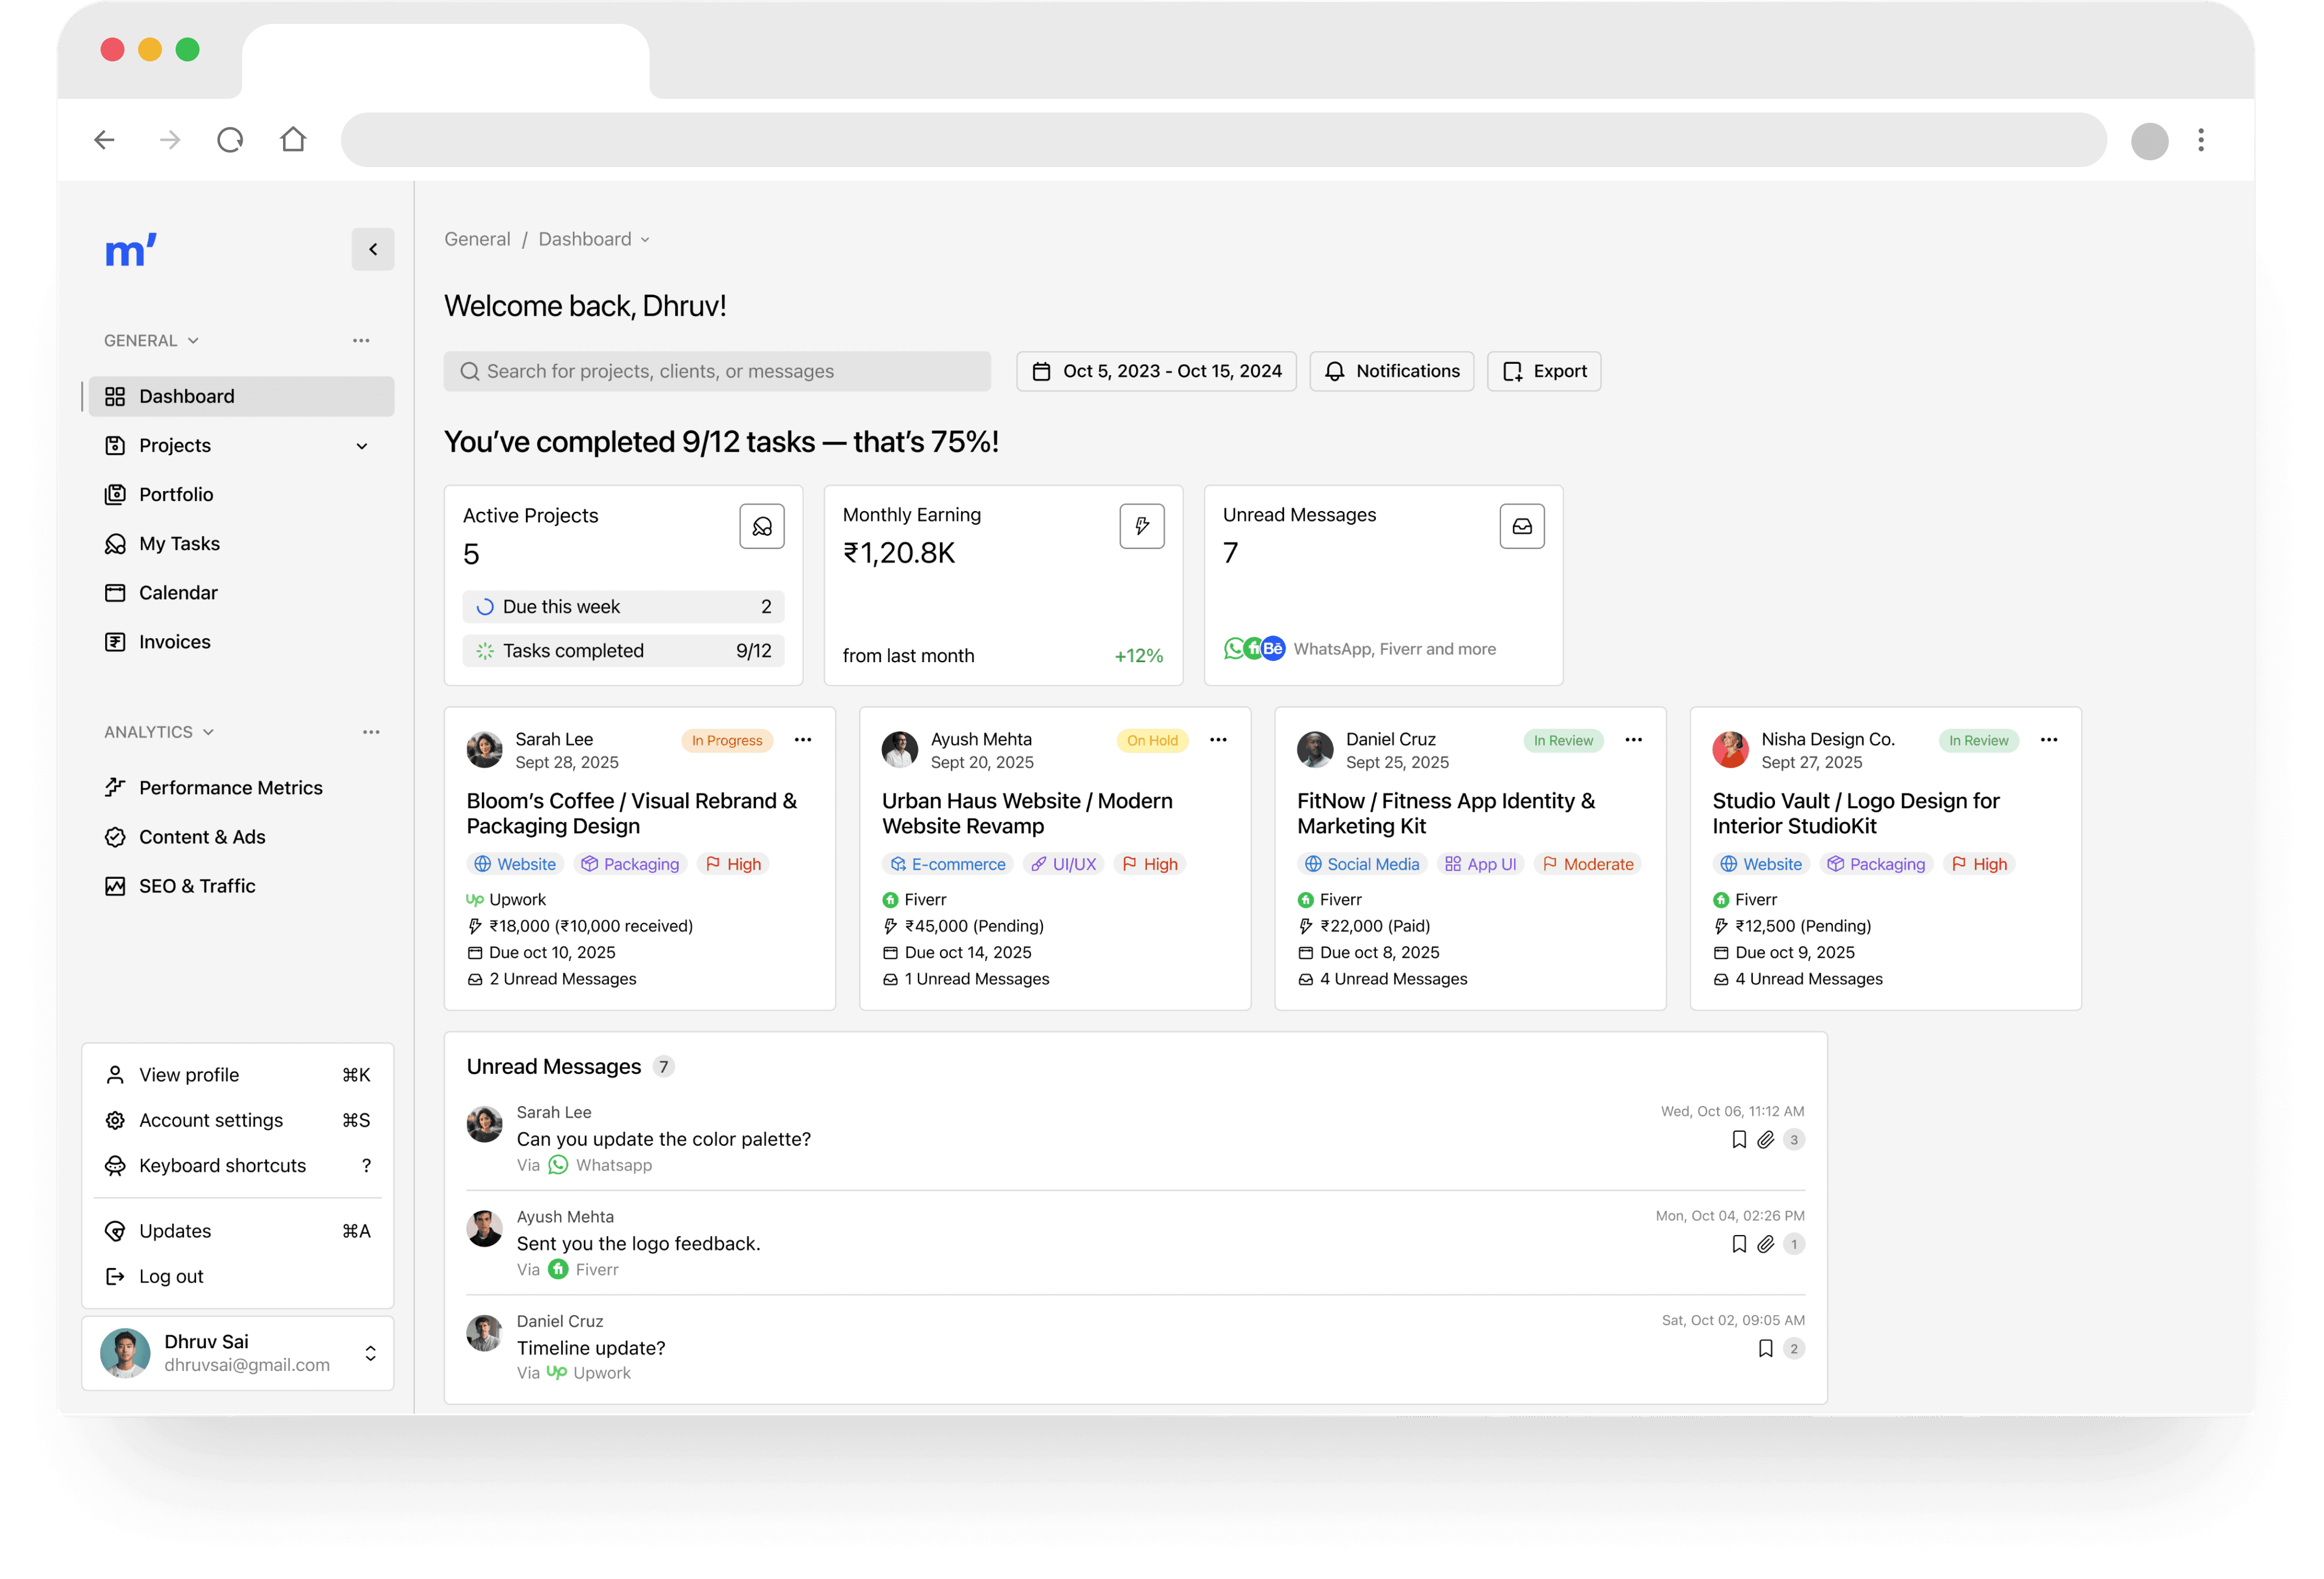Collapse the sidebar with the chevron button

tap(373, 249)
